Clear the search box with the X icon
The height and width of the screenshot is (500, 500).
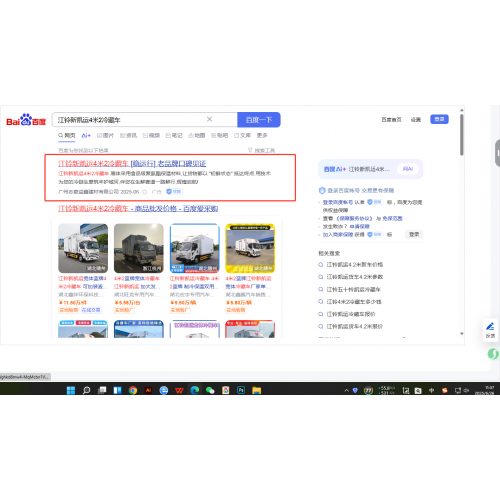pyautogui.click(x=209, y=119)
